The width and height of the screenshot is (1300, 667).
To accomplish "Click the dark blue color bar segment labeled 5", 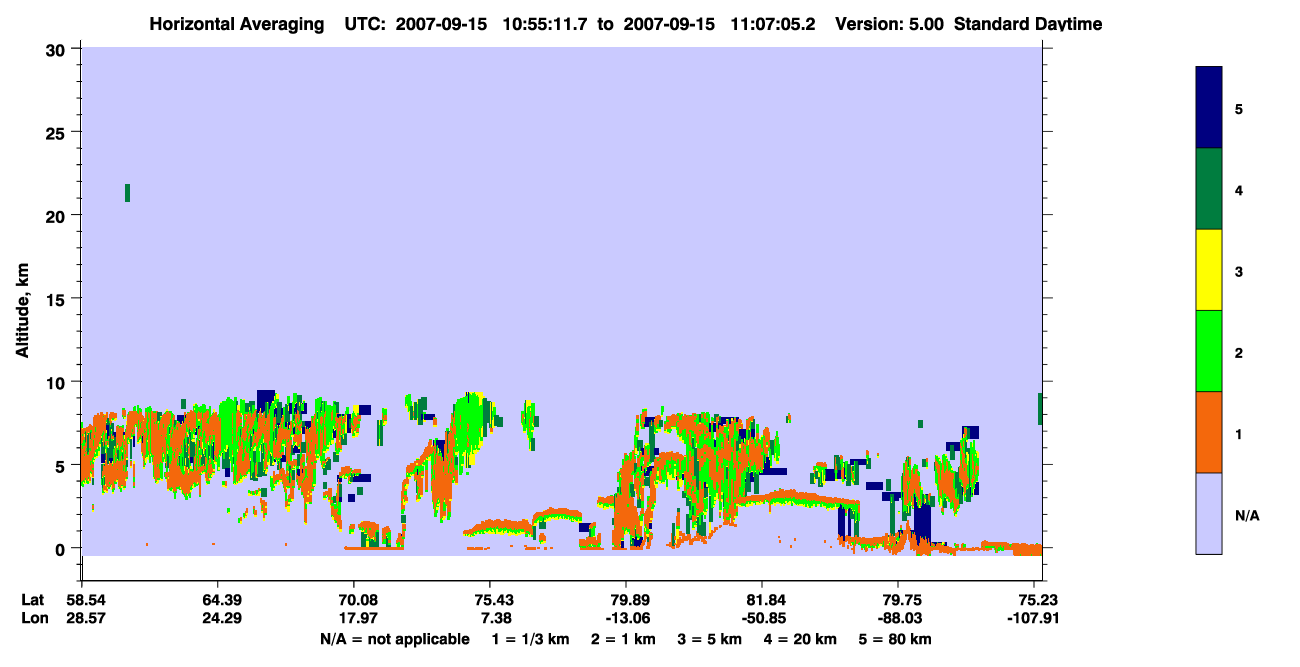I will tap(1209, 107).
